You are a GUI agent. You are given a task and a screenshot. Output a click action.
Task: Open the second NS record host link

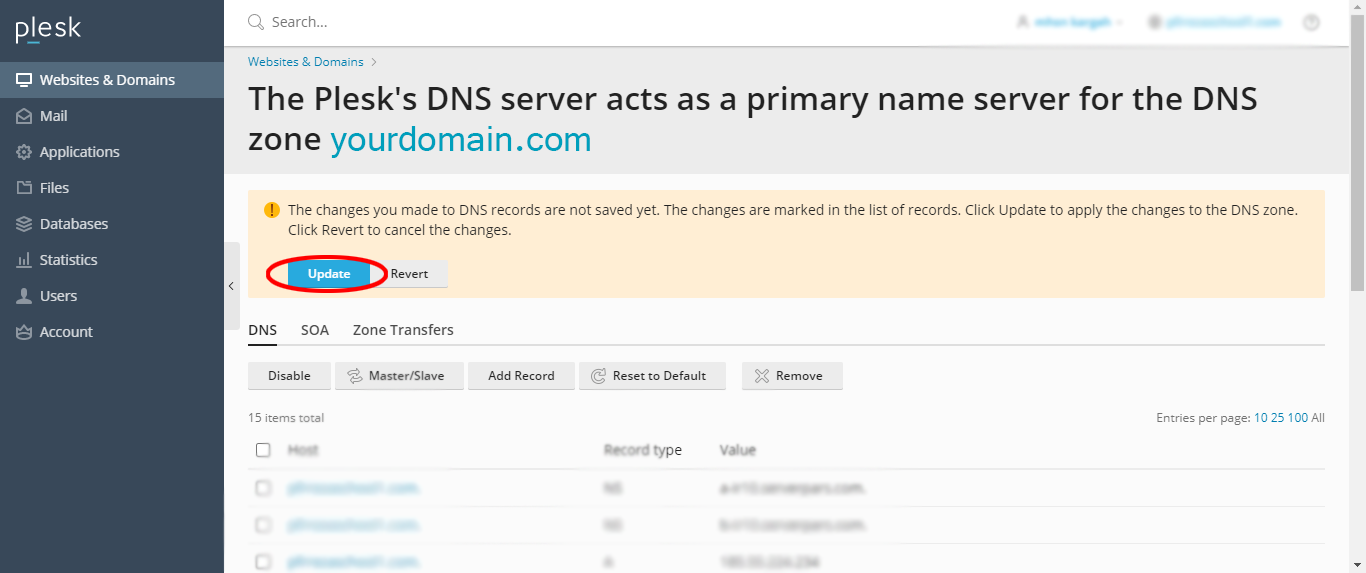tap(354, 525)
